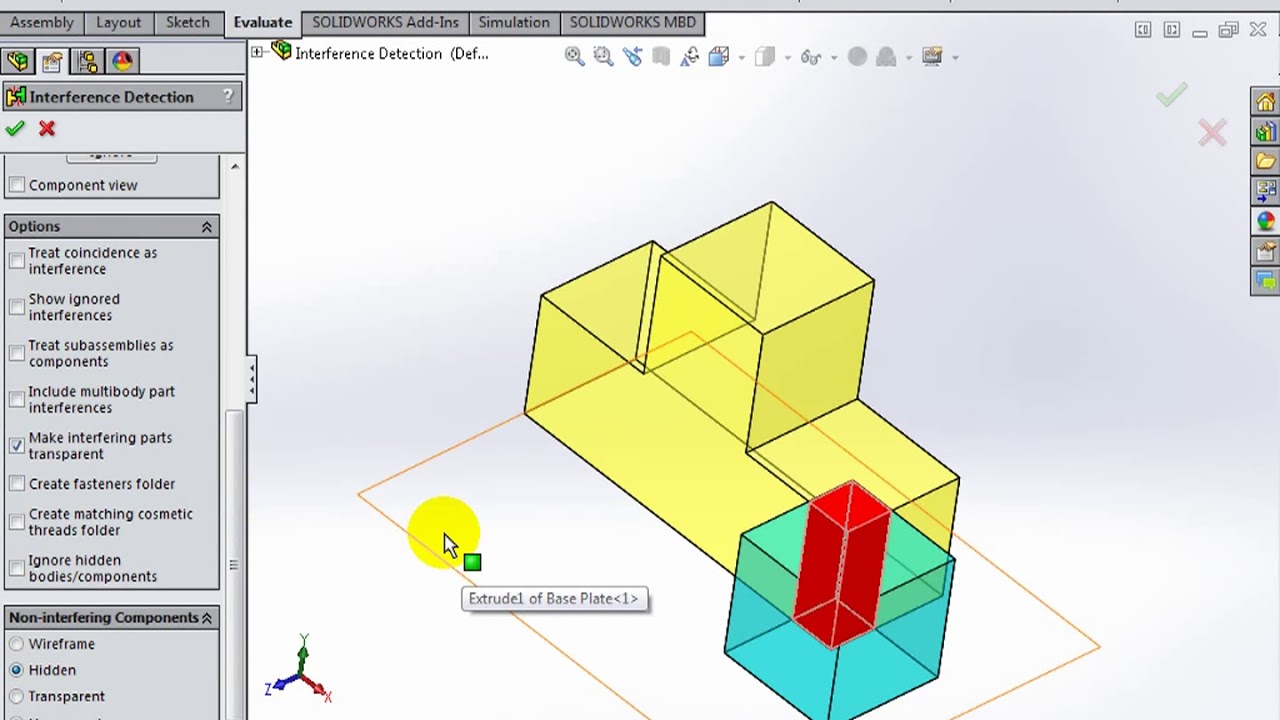Screen dimensions: 1280x720
Task: Check Create fasteners folder
Action: (17, 484)
